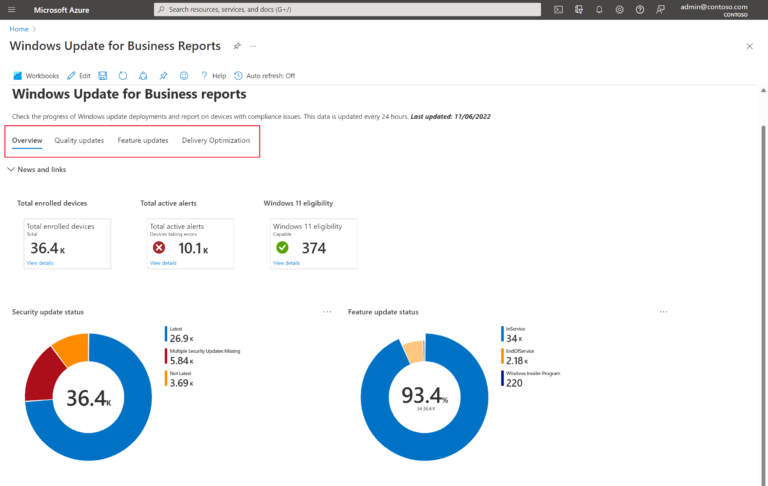768x486 pixels.
Task: Open the feedback icon in top bar
Action: click(660, 9)
